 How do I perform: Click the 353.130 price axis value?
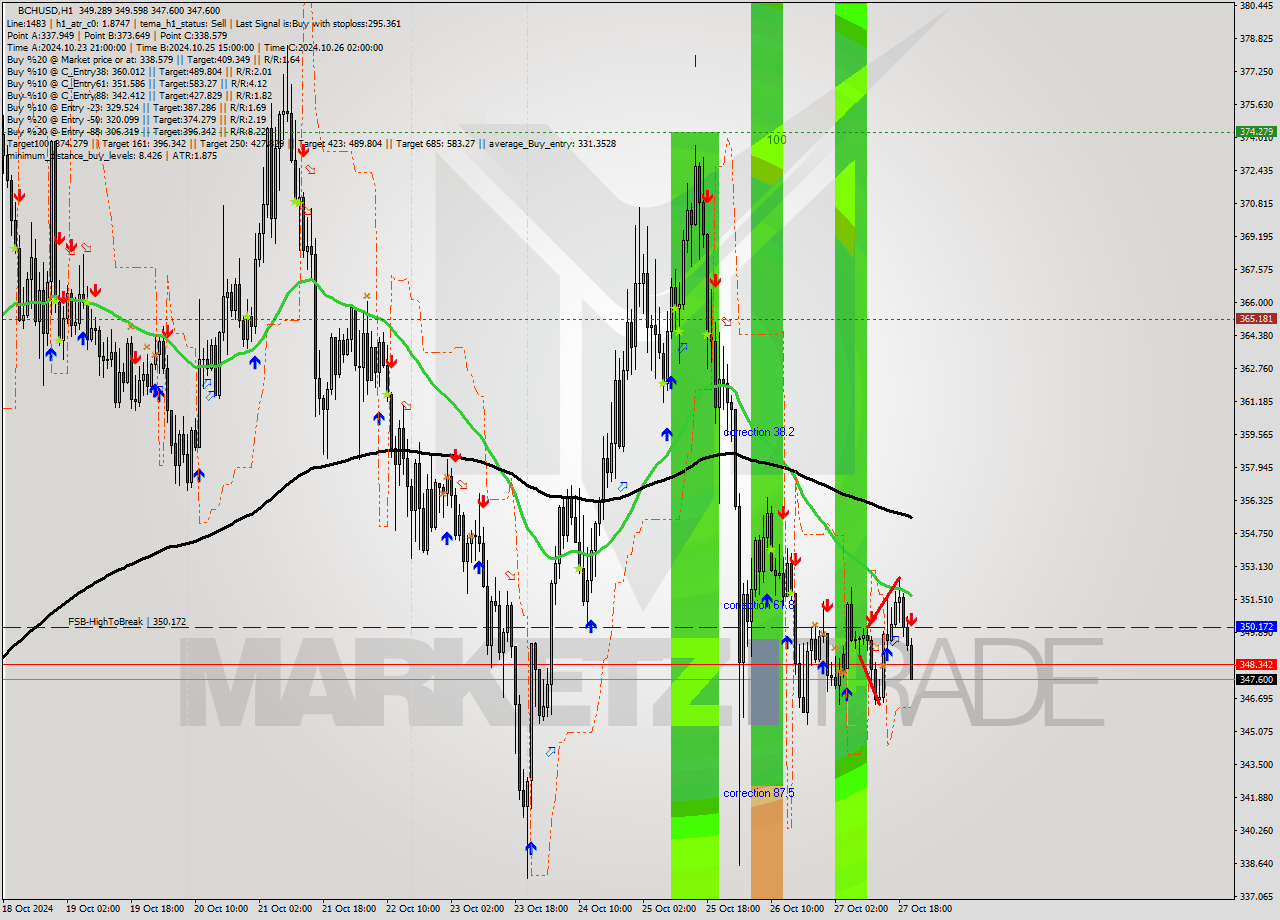click(x=1255, y=567)
